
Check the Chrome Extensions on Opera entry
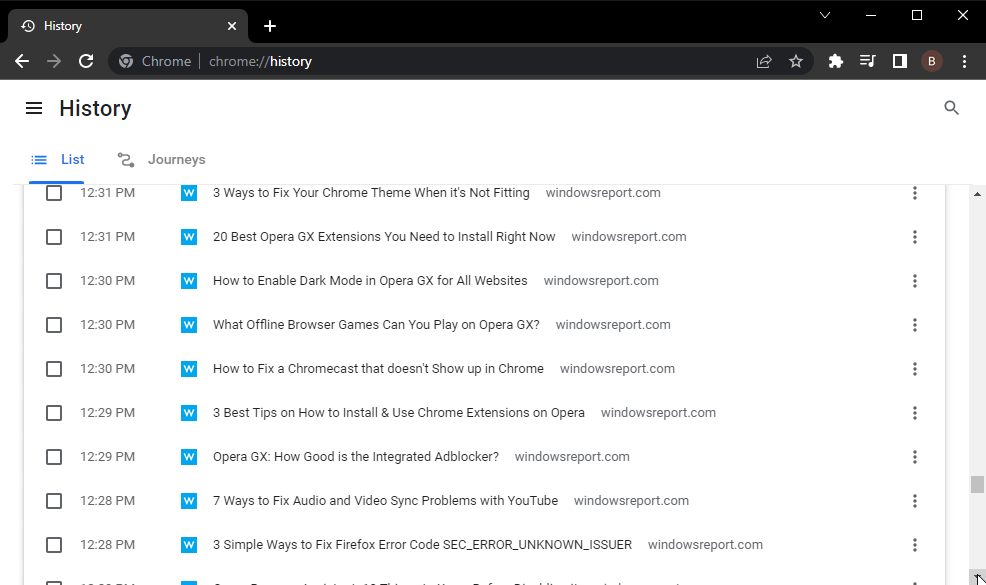coord(54,413)
